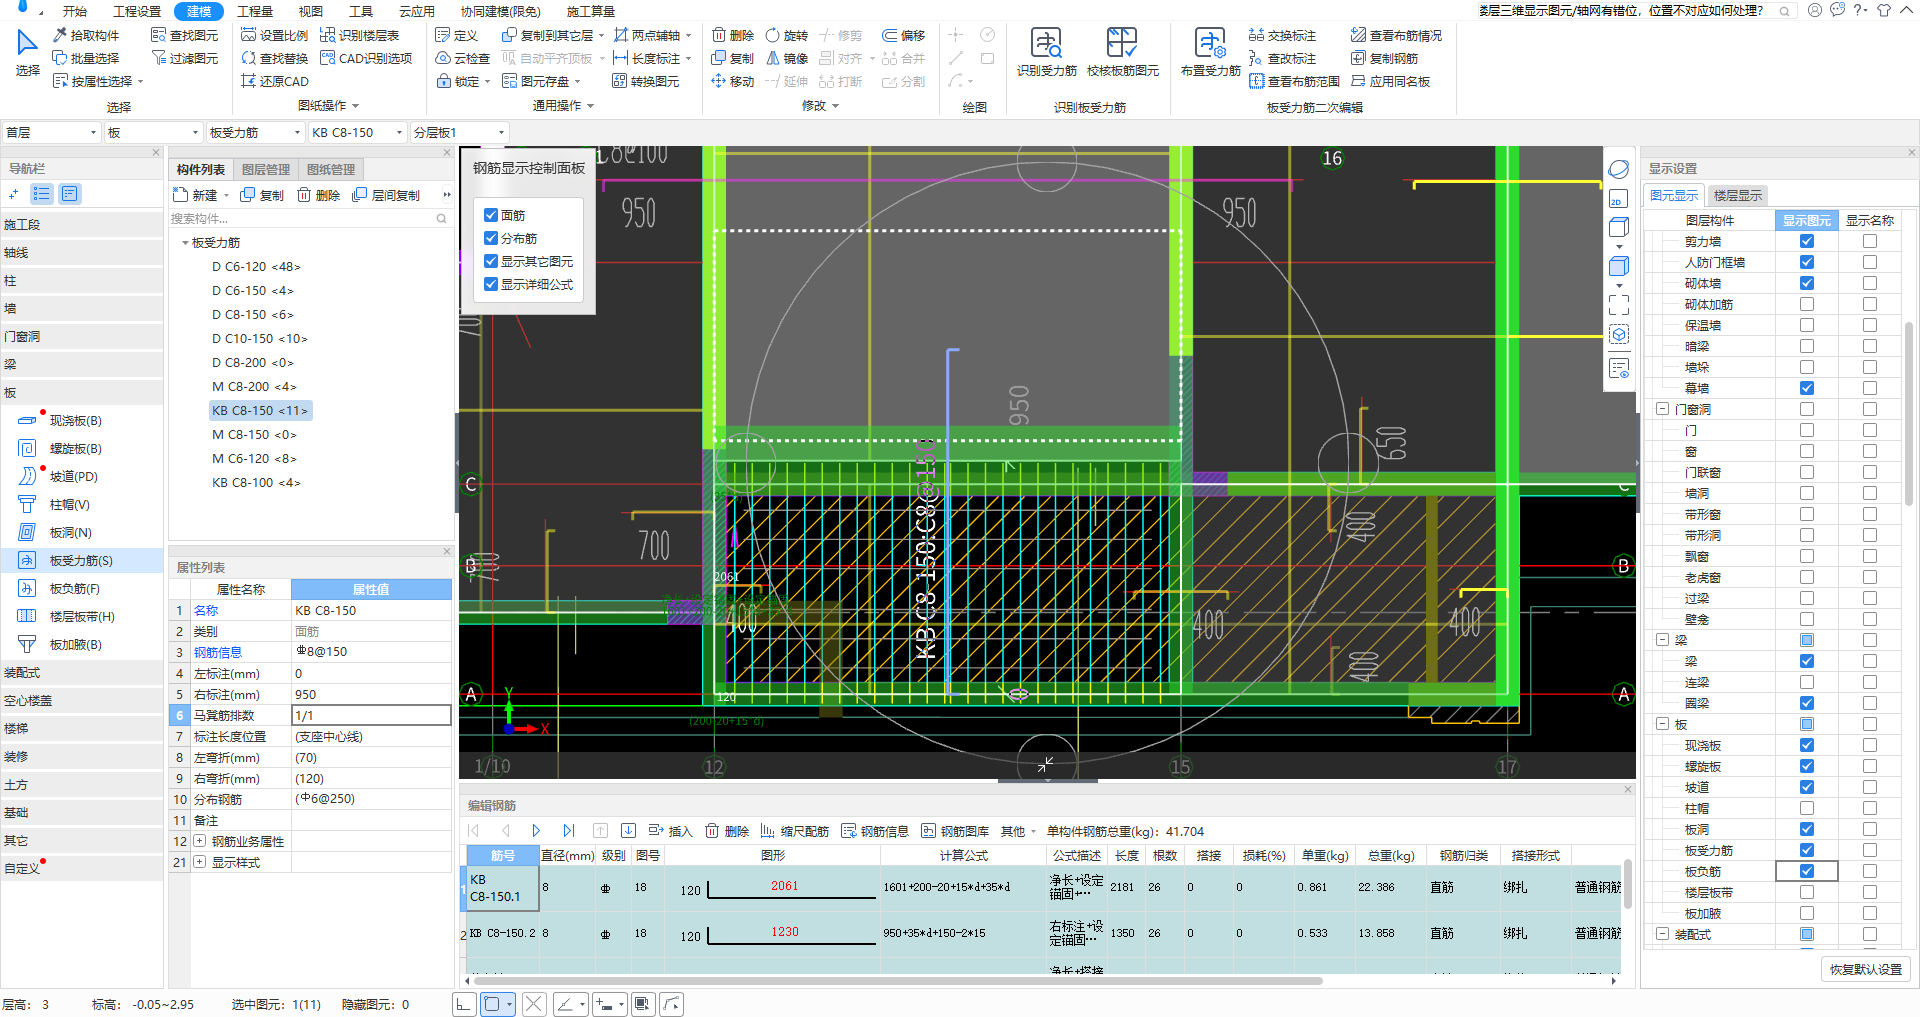Switch to 图层管理 tab

pos(266,169)
